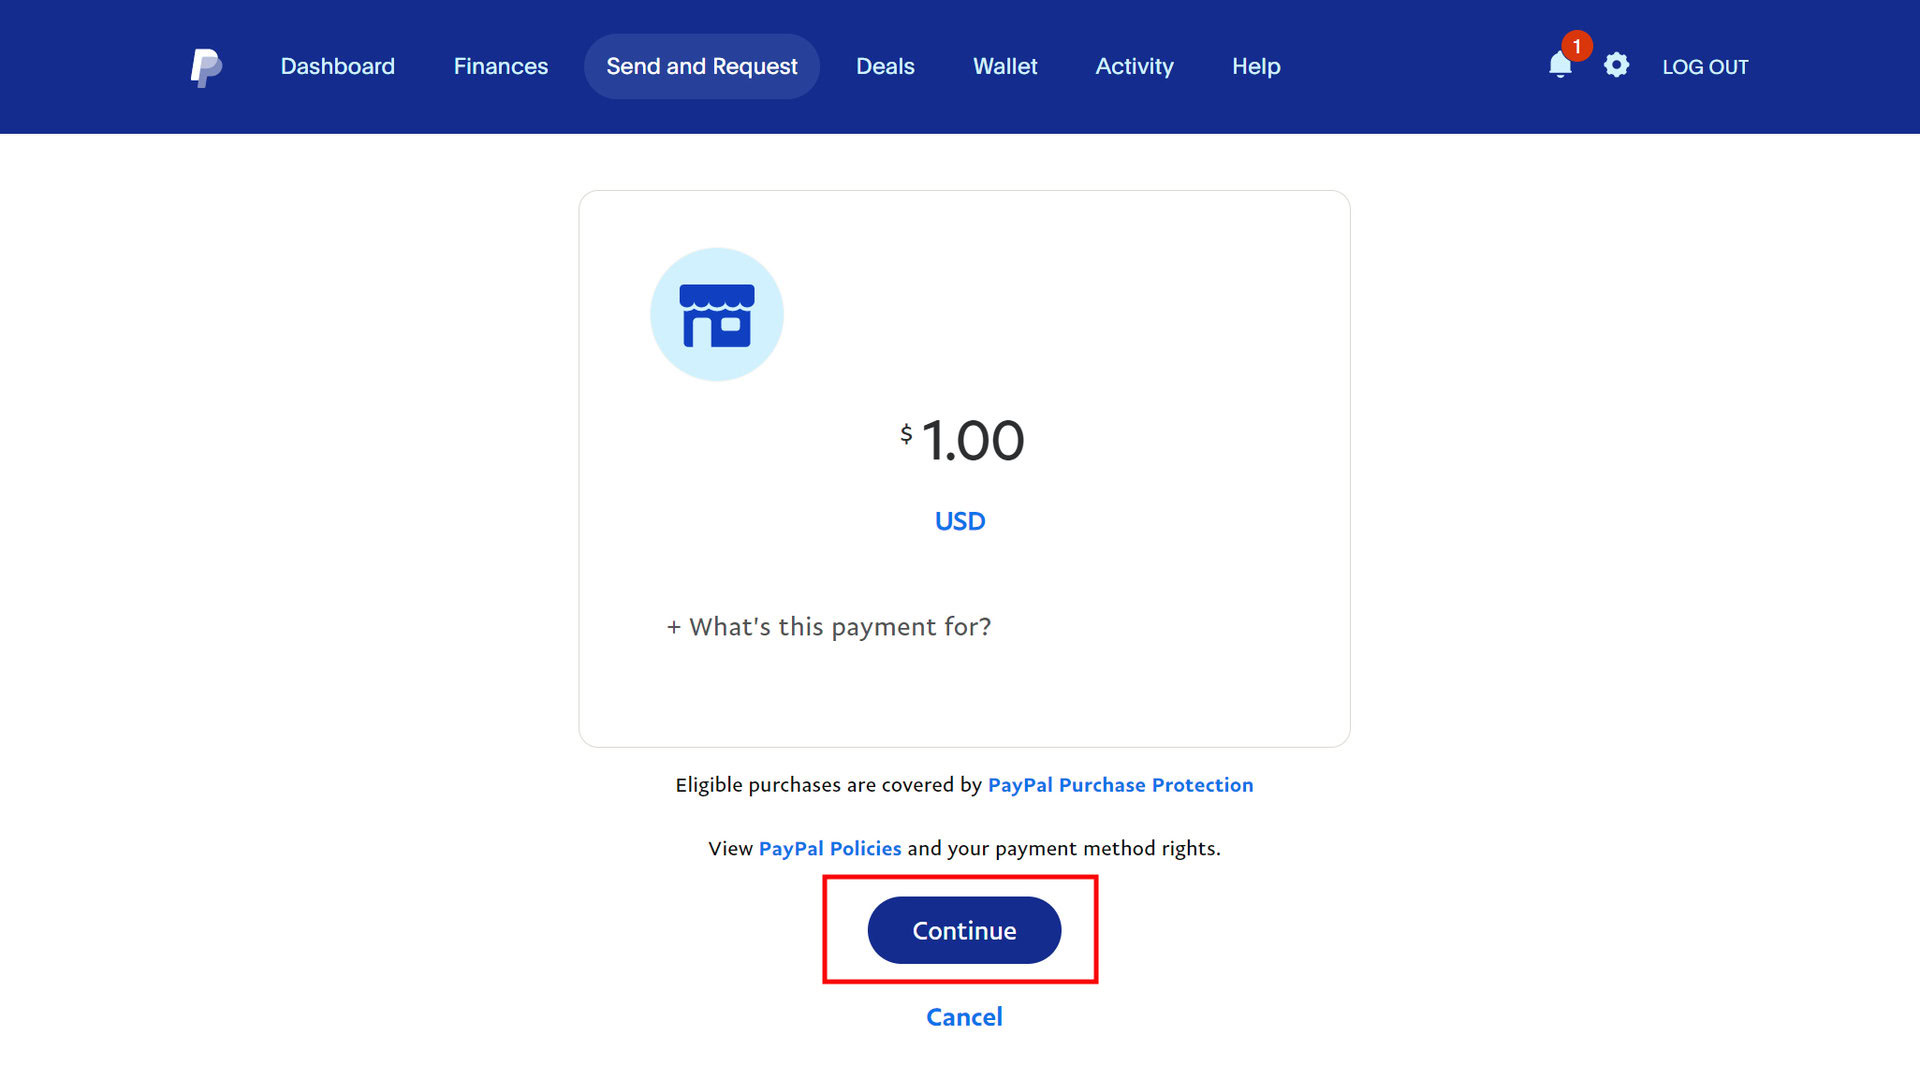Image resolution: width=1920 pixels, height=1079 pixels.
Task: Open the Finances menu item
Action: [501, 66]
